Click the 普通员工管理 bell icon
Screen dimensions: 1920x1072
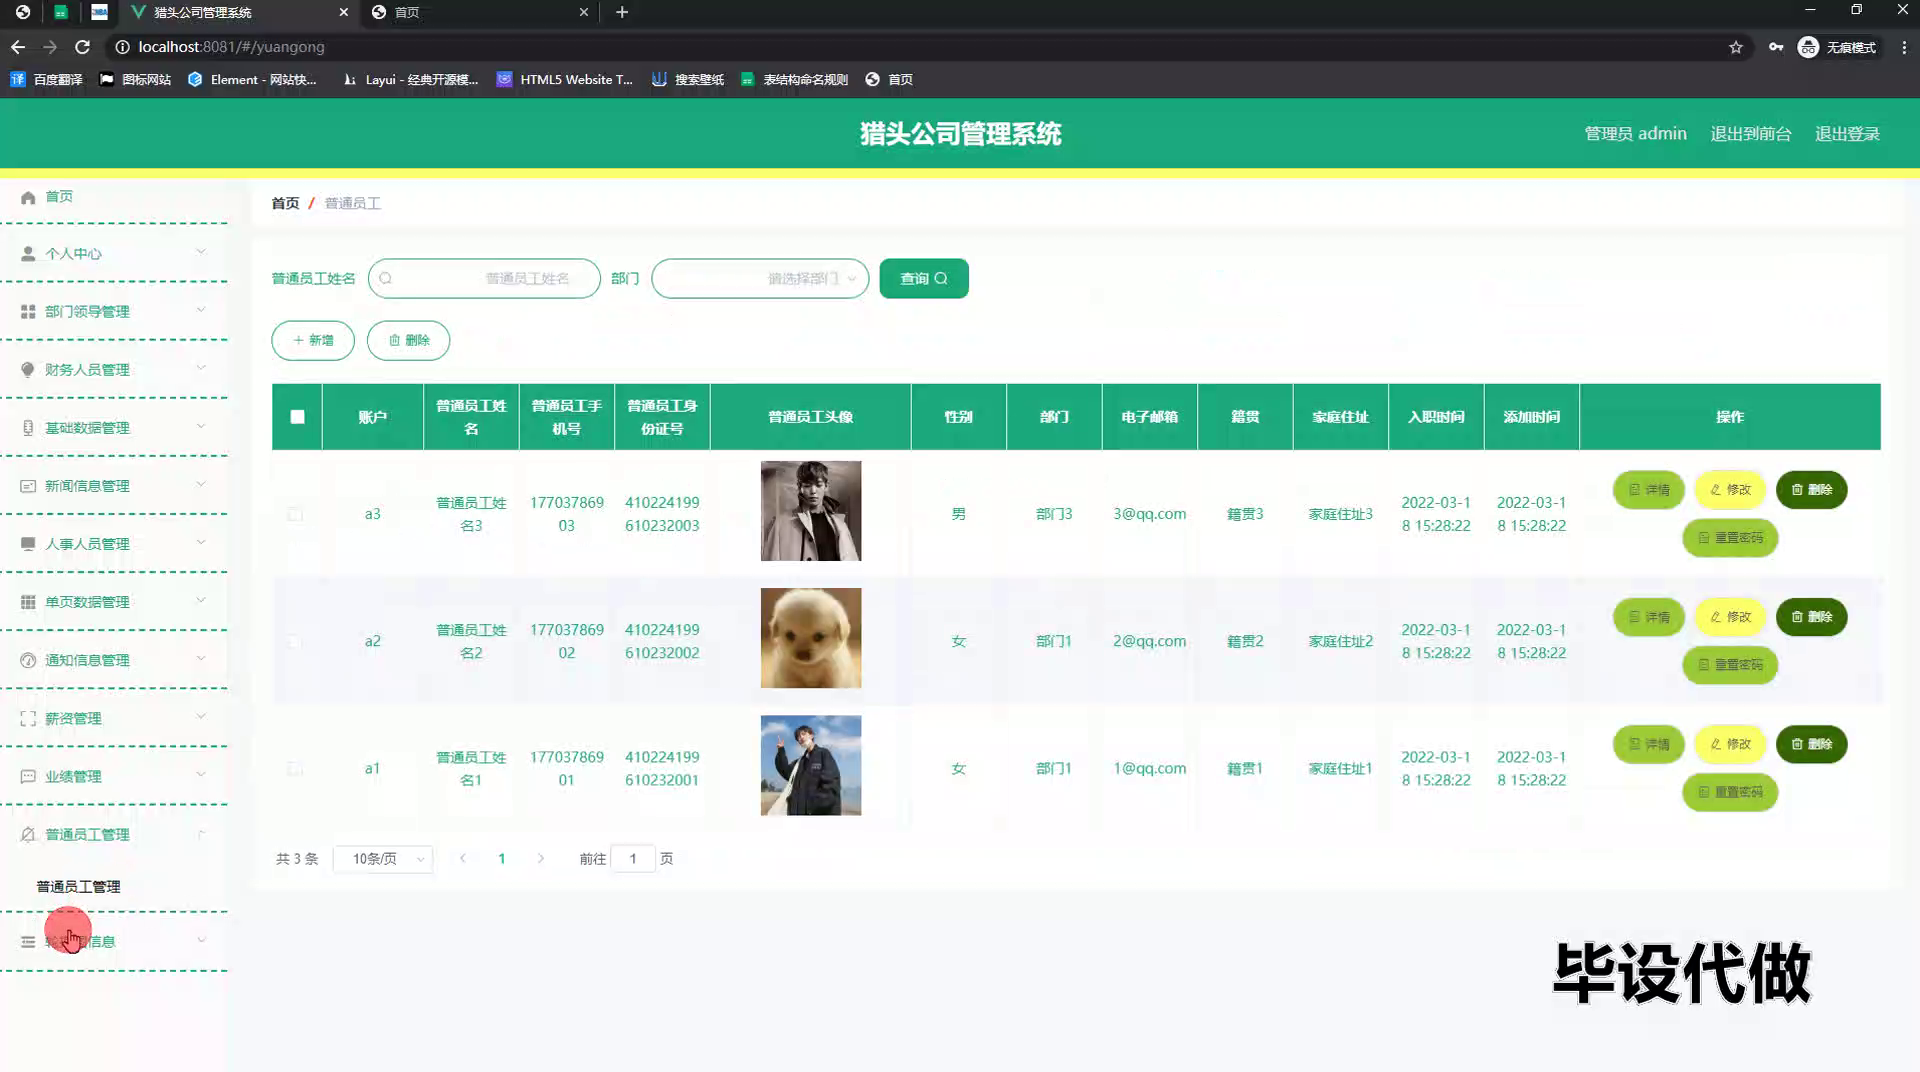tap(28, 834)
